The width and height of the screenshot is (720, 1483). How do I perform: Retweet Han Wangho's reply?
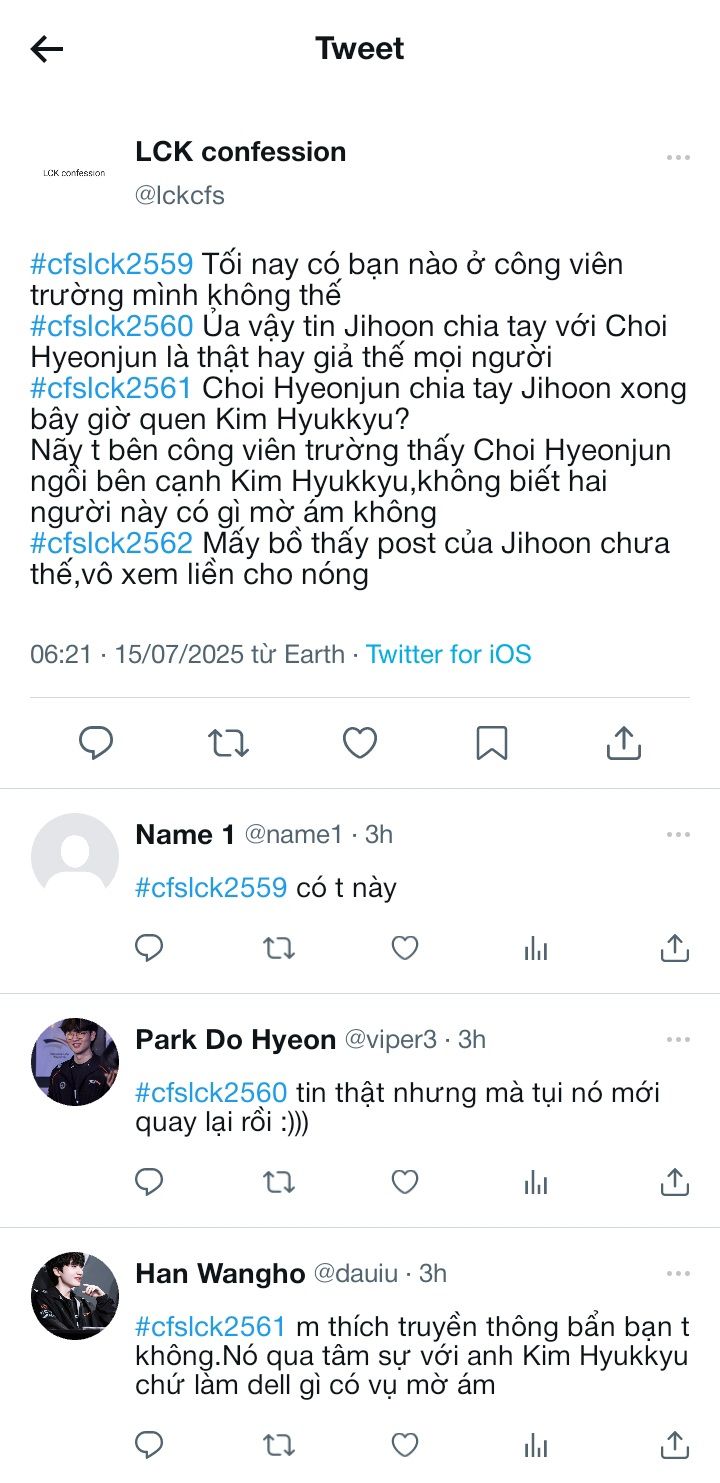[x=279, y=1444]
